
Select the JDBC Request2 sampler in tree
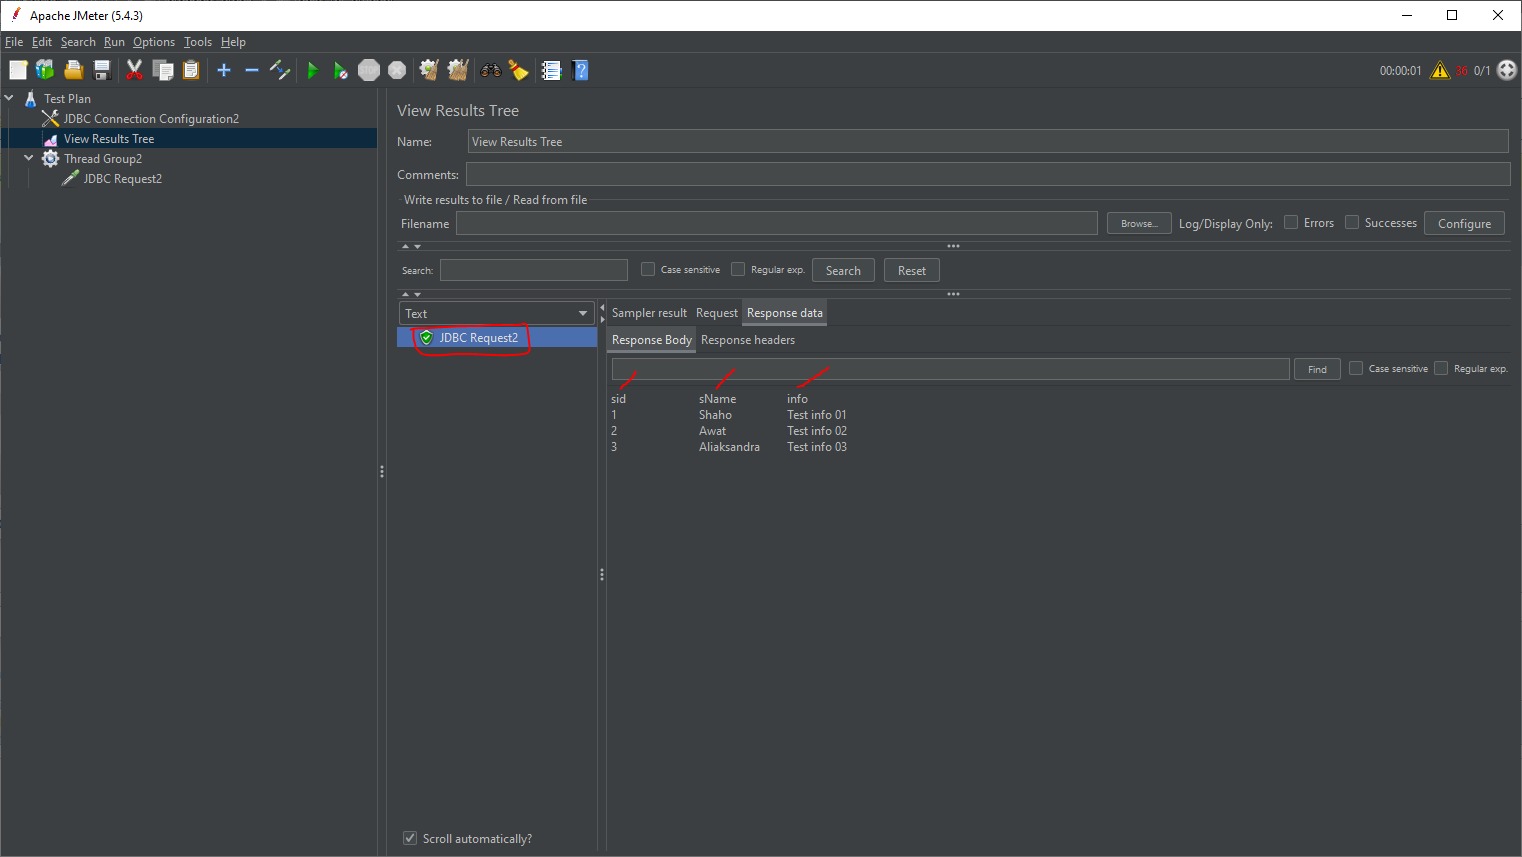[x=122, y=179]
